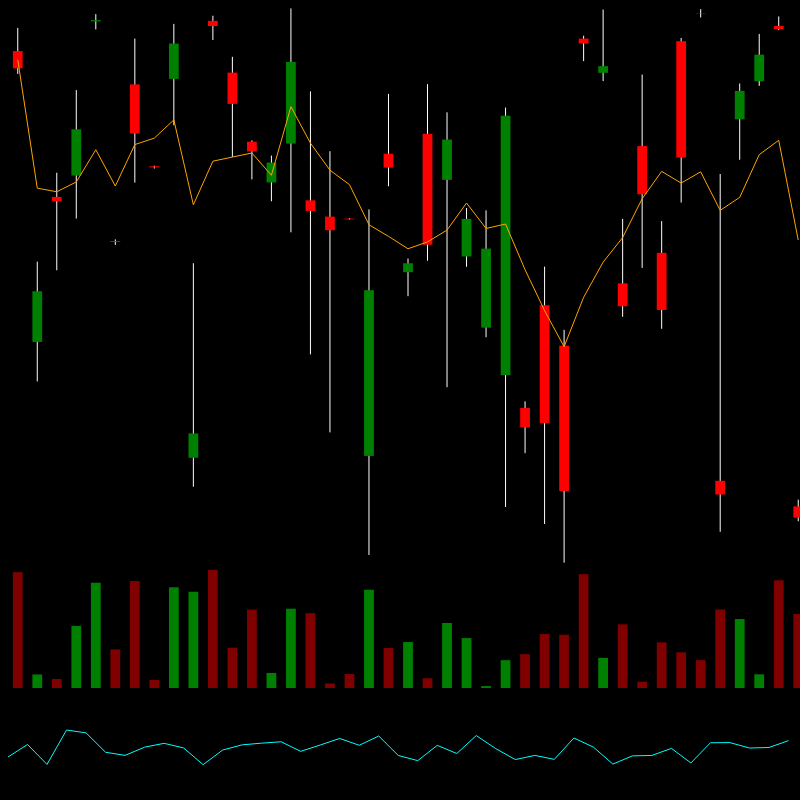Select the leftmost red candle at top-left
This screenshot has width=800, height=800.
tap(17, 60)
